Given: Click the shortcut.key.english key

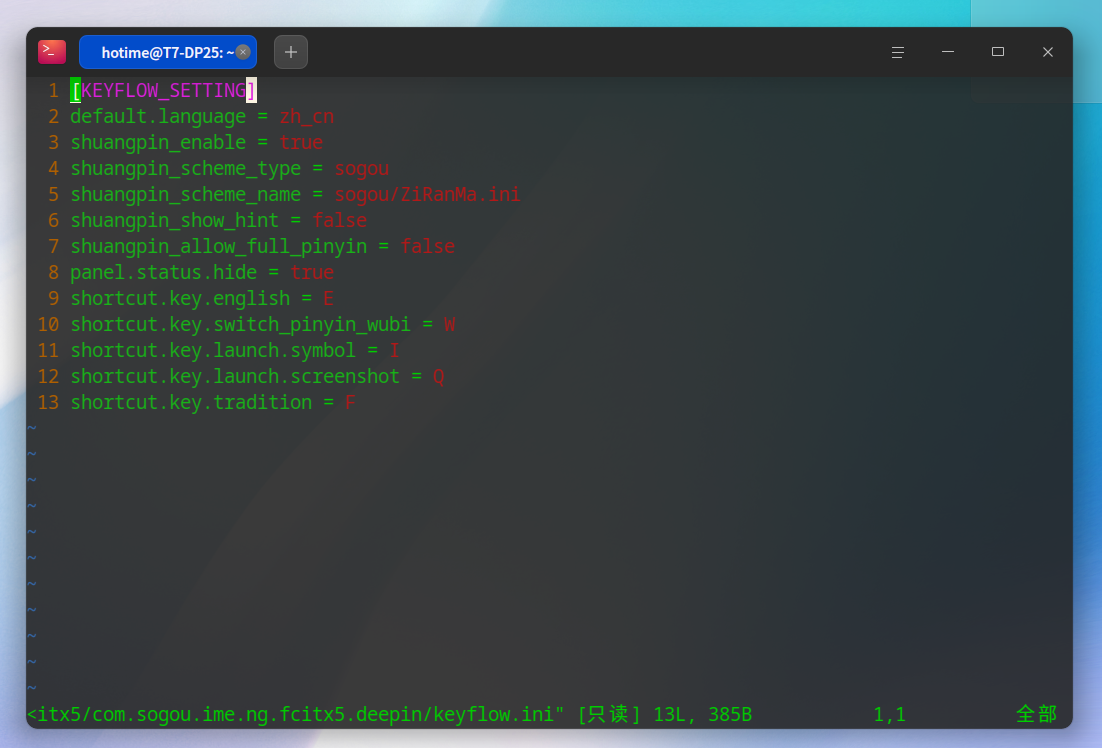Looking at the screenshot, I should tap(180, 299).
